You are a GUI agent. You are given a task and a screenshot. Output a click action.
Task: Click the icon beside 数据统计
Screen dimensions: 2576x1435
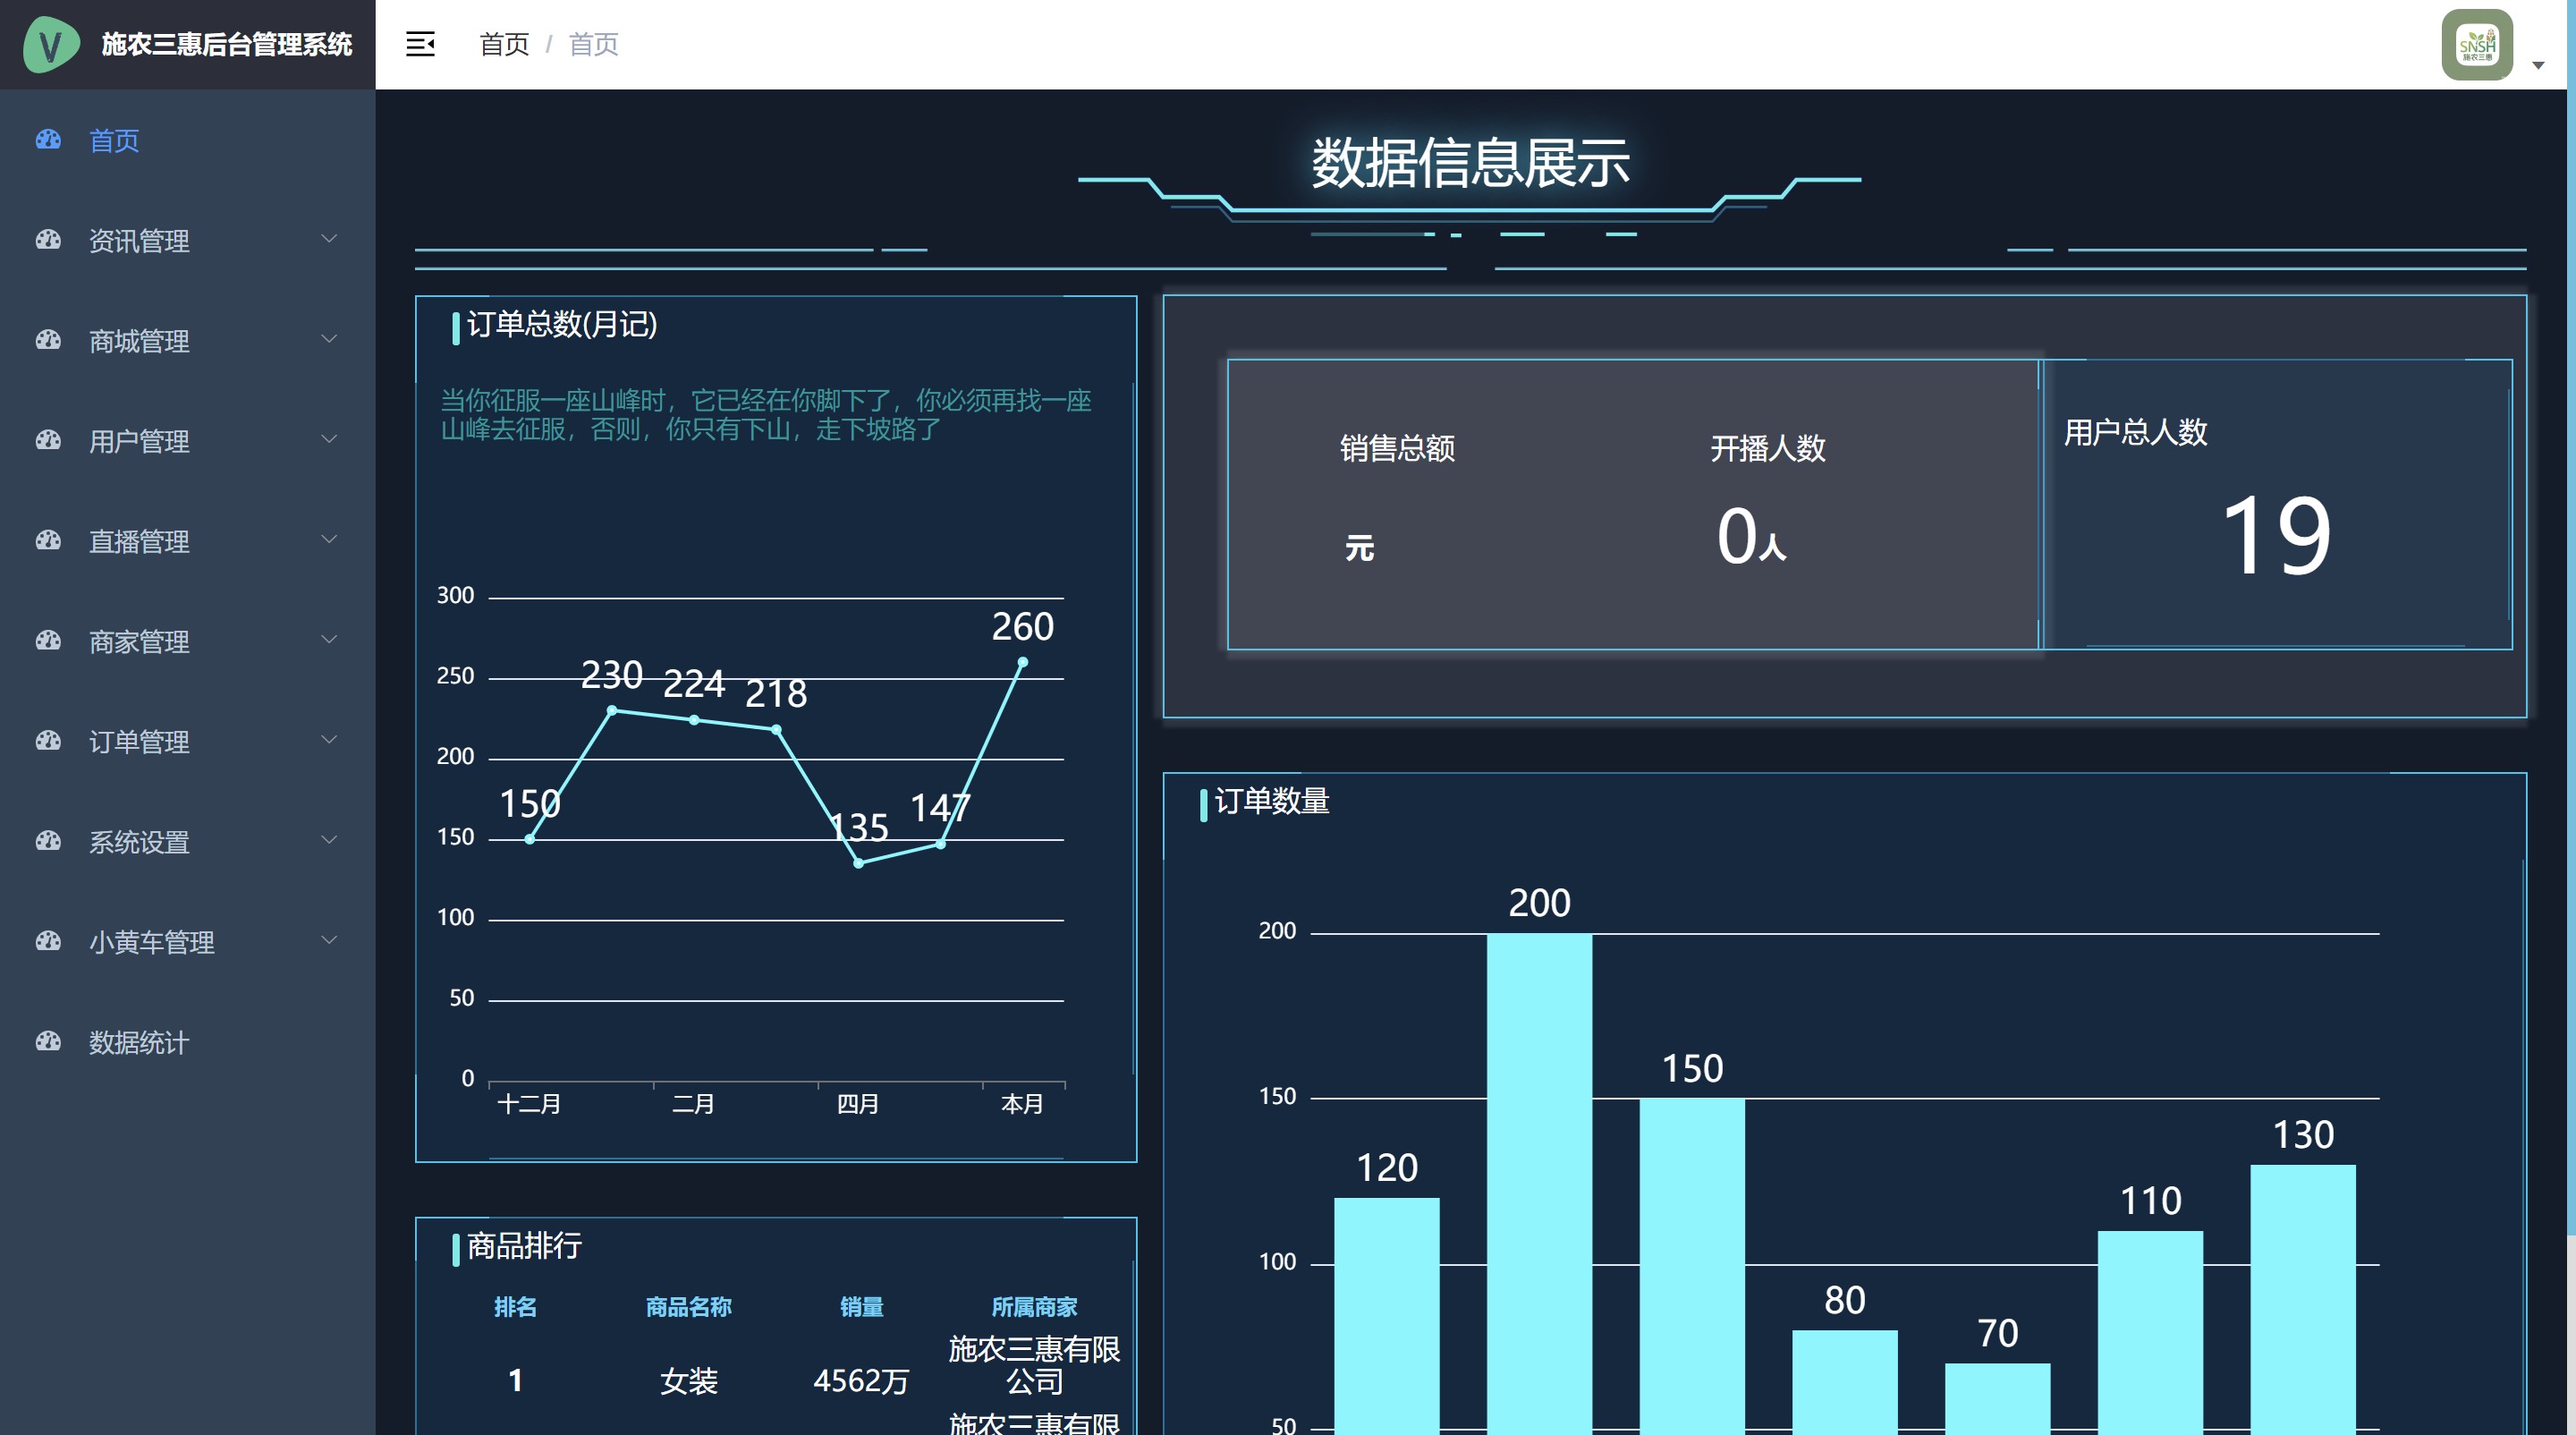[48, 1042]
